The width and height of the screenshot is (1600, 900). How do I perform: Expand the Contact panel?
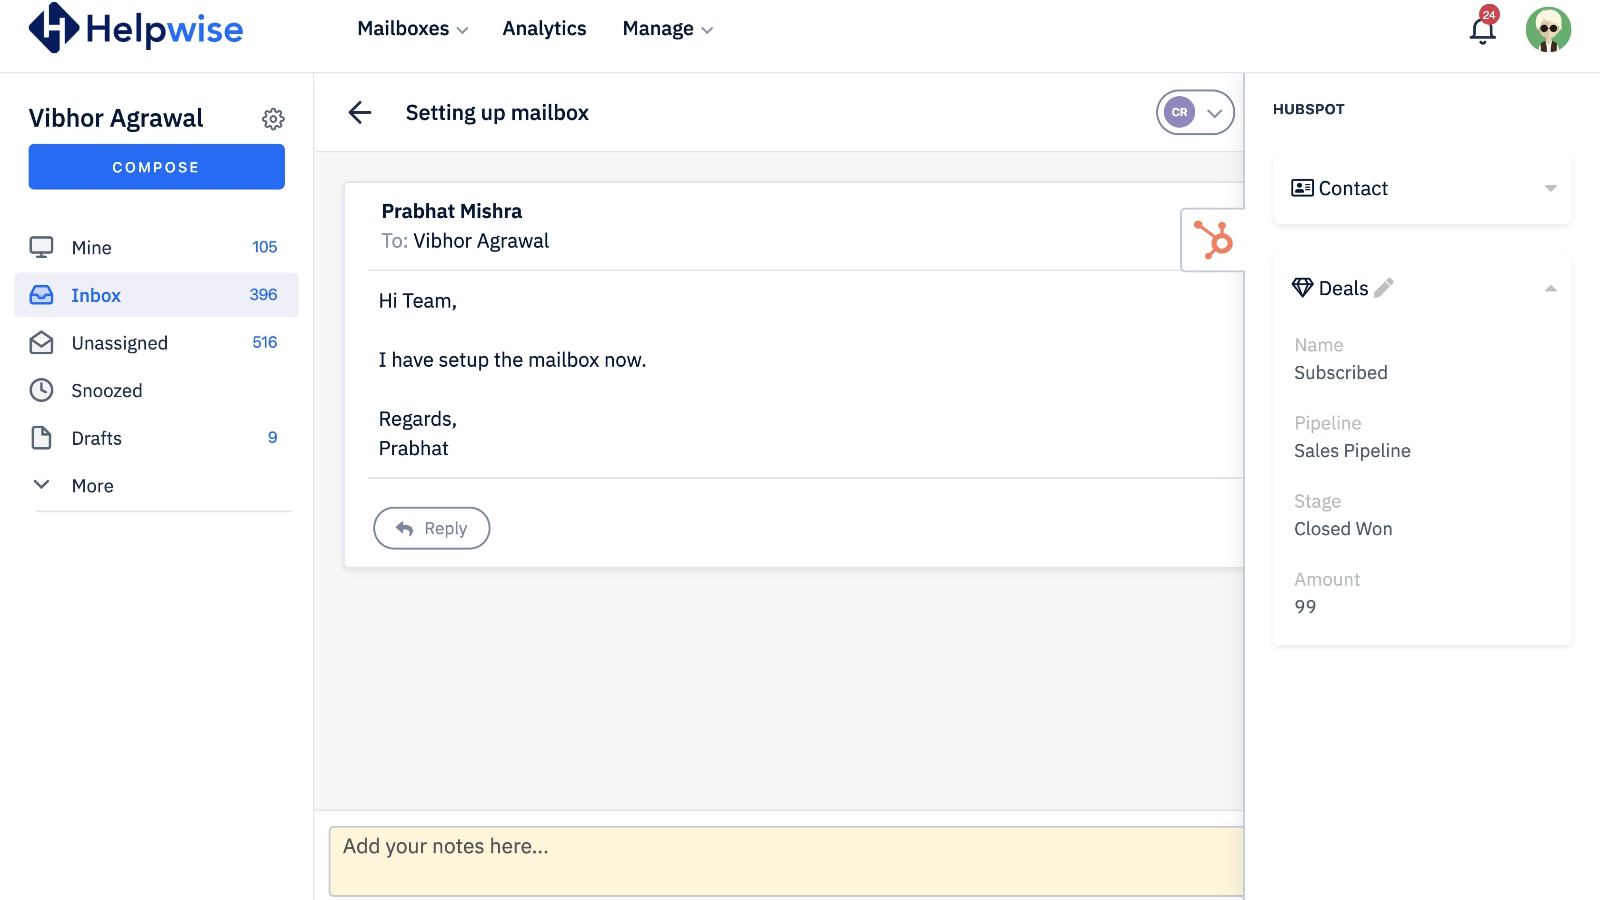tap(1551, 188)
